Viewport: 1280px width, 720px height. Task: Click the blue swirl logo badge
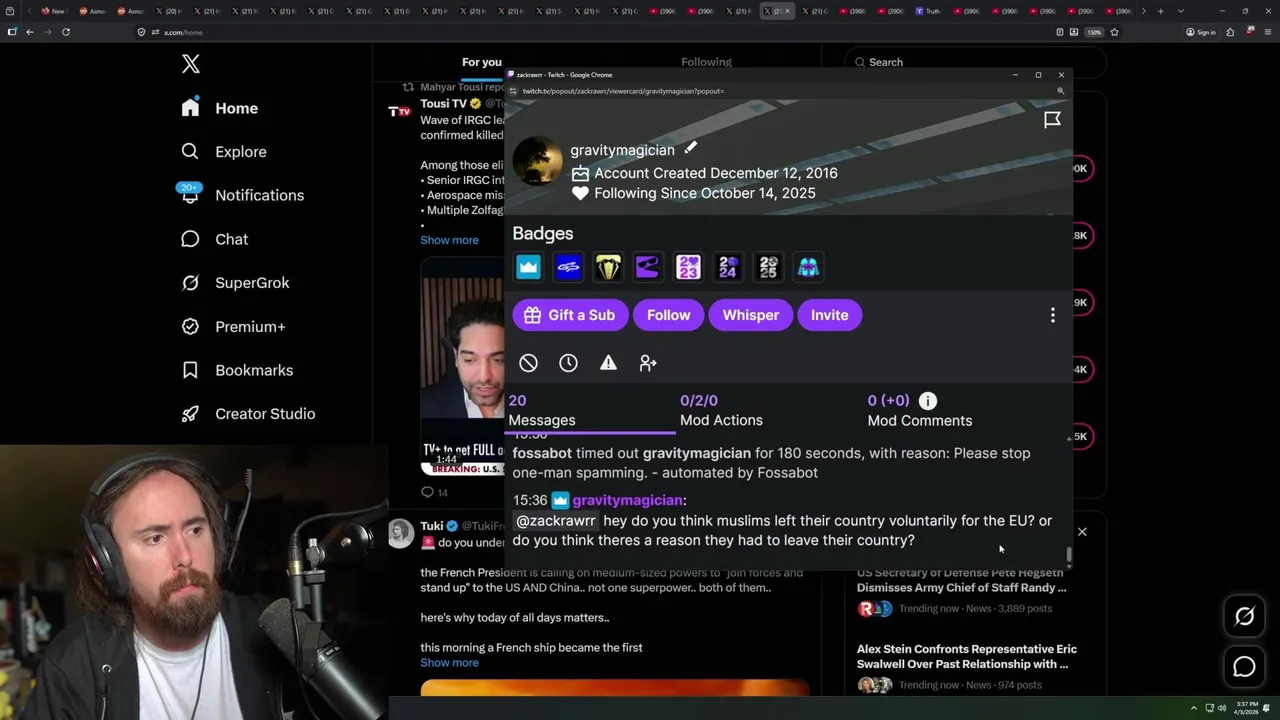click(568, 267)
